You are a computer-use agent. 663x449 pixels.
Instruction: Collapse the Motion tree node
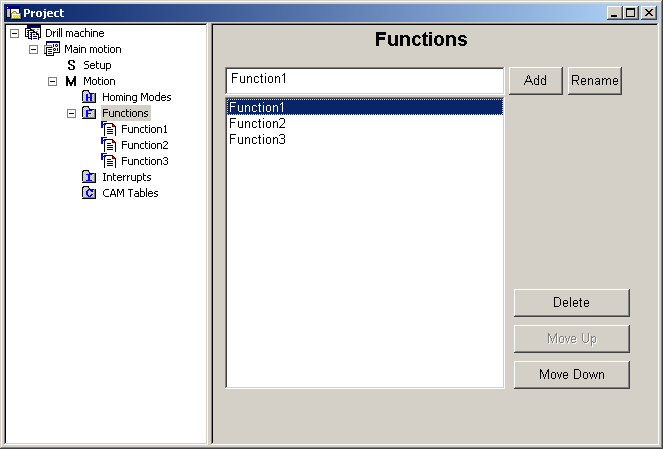[x=52, y=82]
